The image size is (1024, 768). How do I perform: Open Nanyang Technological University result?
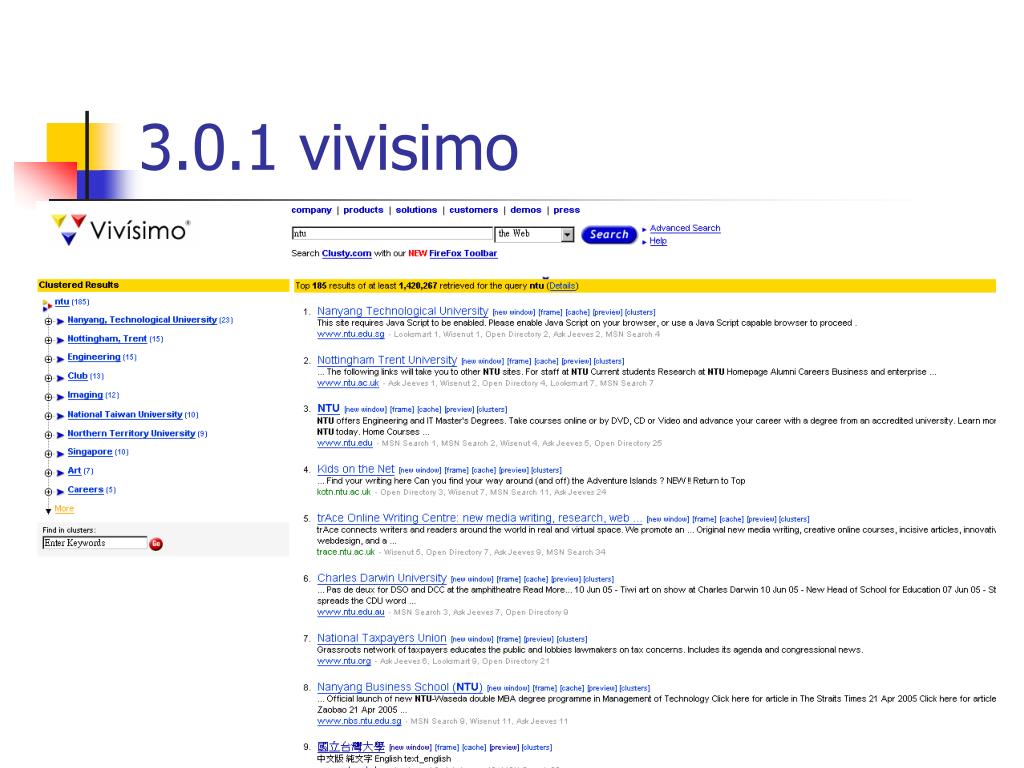(402, 311)
